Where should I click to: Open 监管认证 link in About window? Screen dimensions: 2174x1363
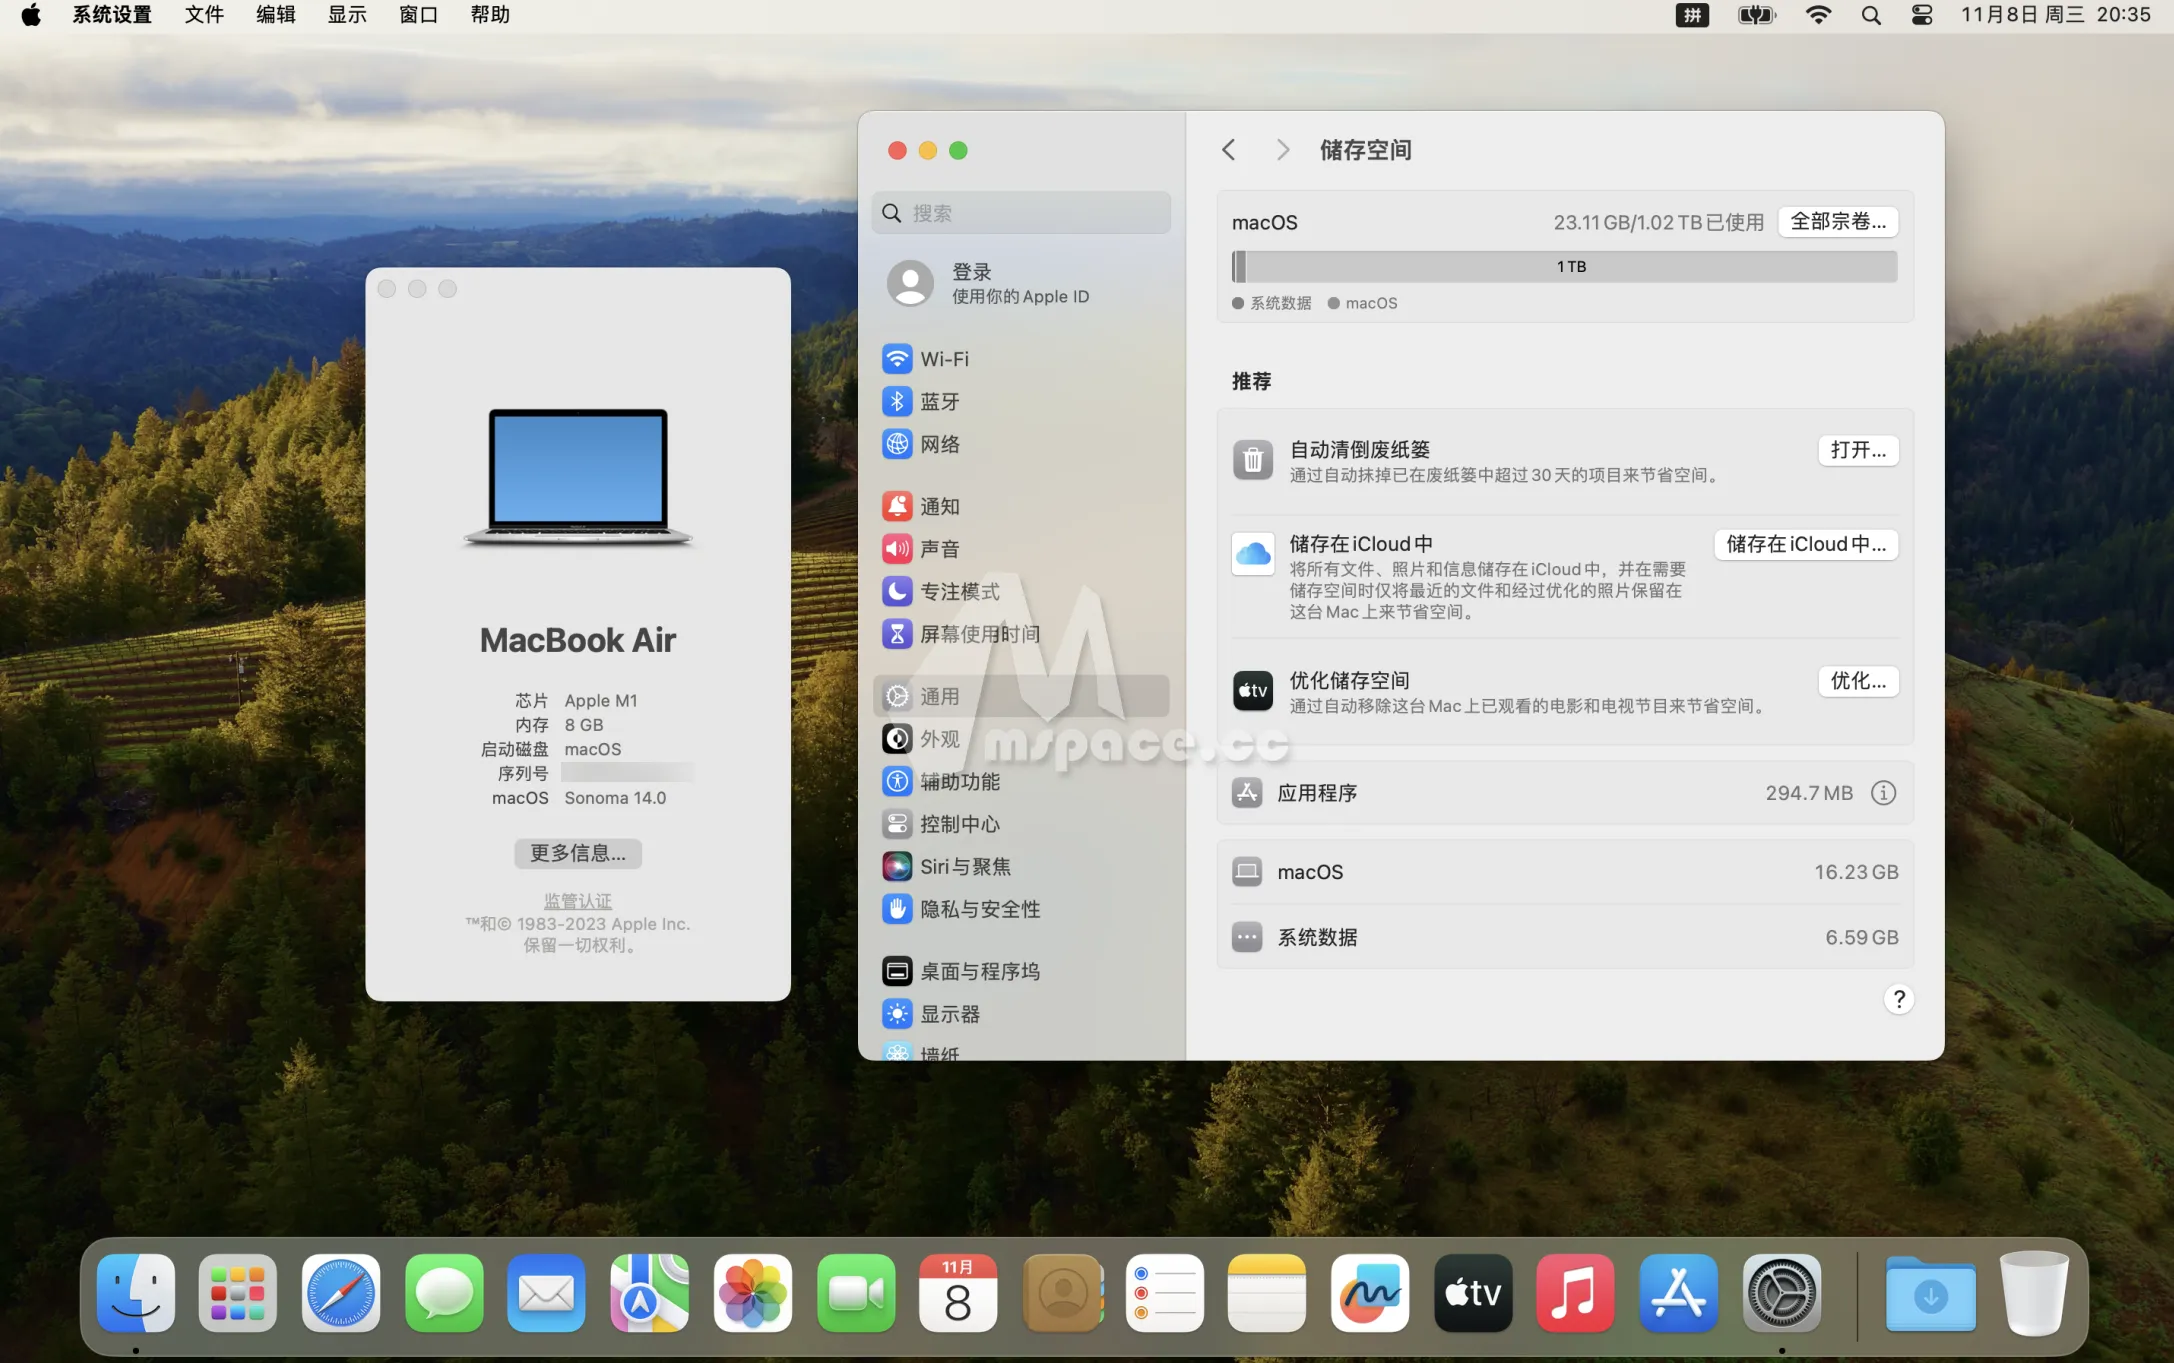coord(578,901)
